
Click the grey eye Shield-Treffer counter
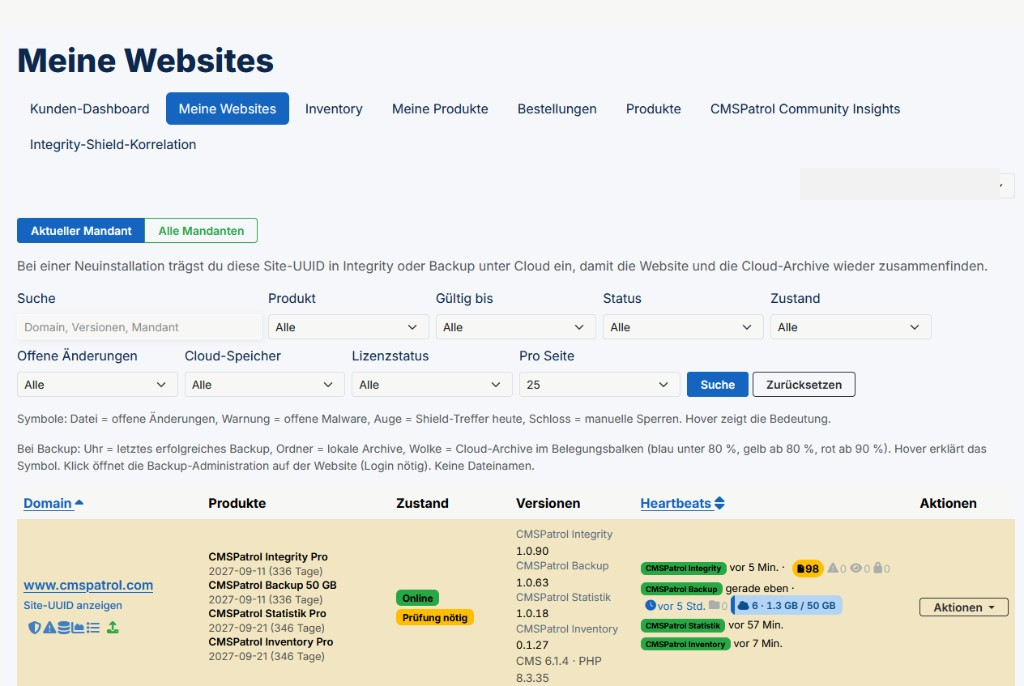[856, 568]
